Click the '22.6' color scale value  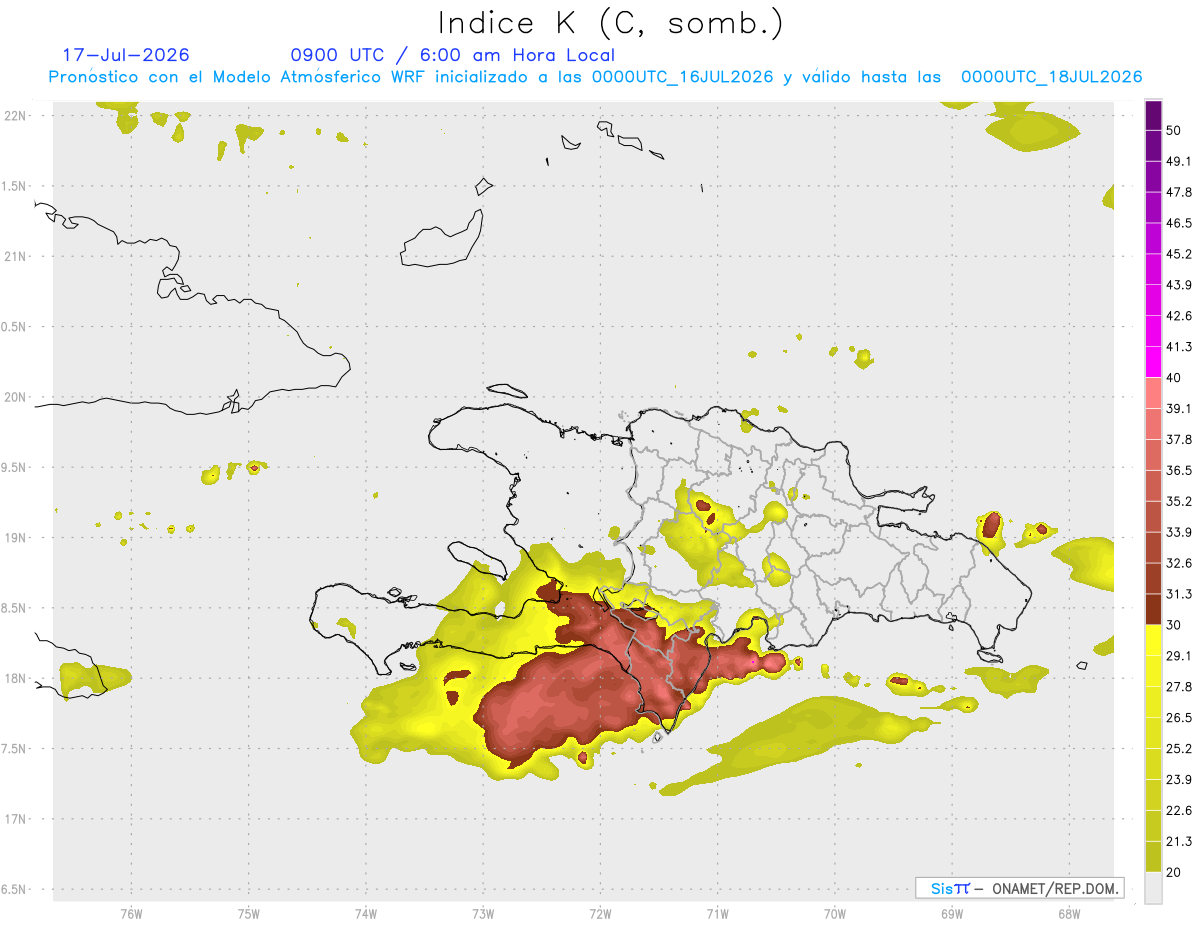click(x=1179, y=811)
